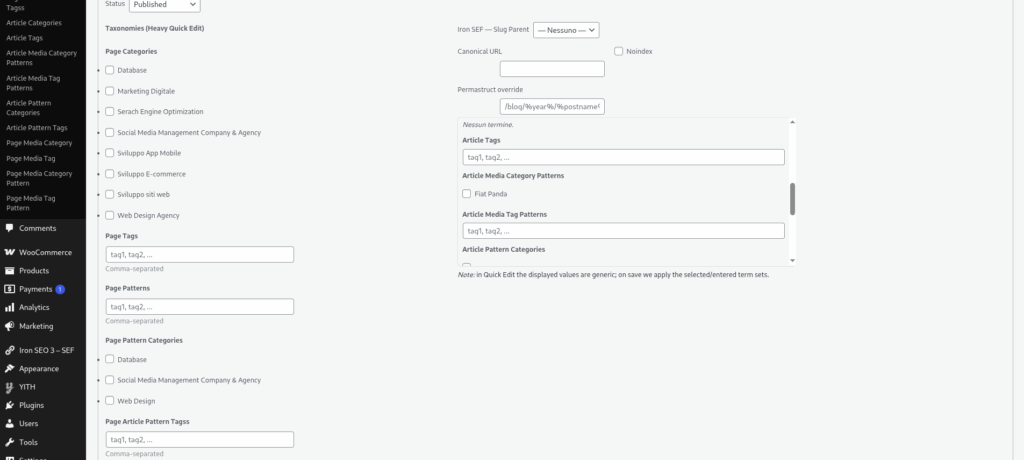Viewport: 1024px width, 460px height.
Task: Click the Analytics bar chart icon
Action: pos(9,307)
